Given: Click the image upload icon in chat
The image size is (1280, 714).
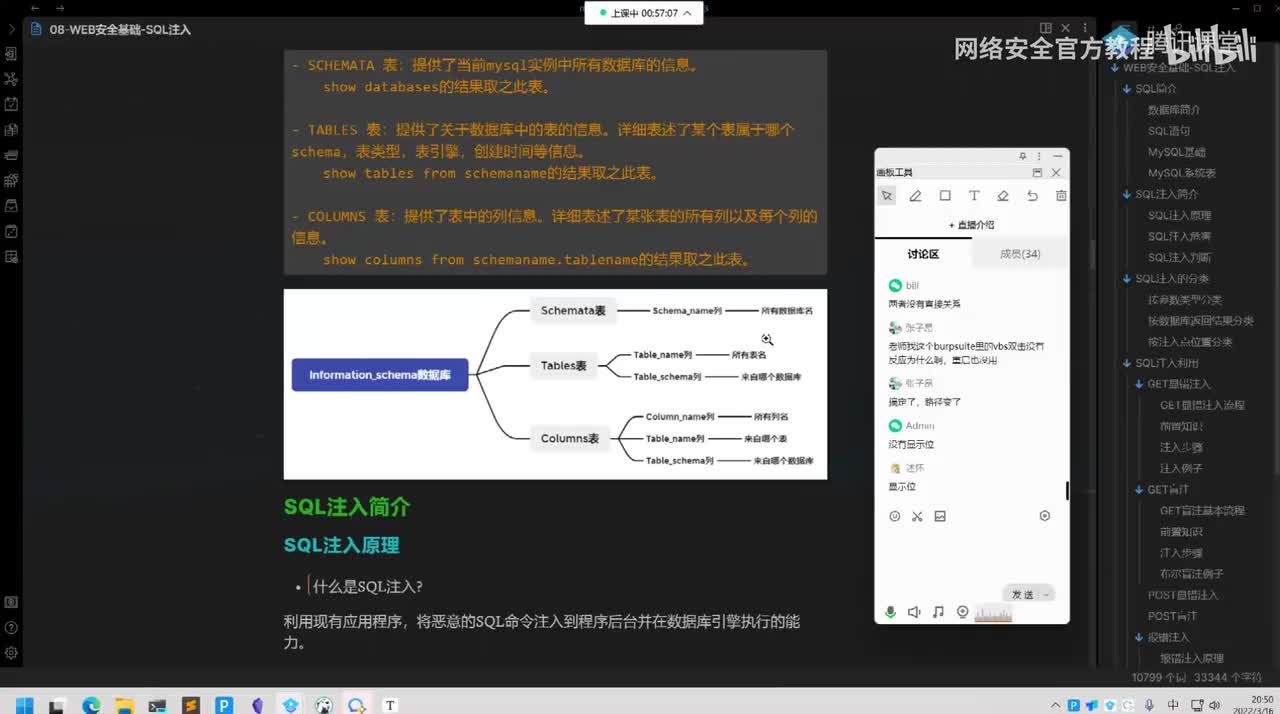Looking at the screenshot, I should (x=940, y=516).
